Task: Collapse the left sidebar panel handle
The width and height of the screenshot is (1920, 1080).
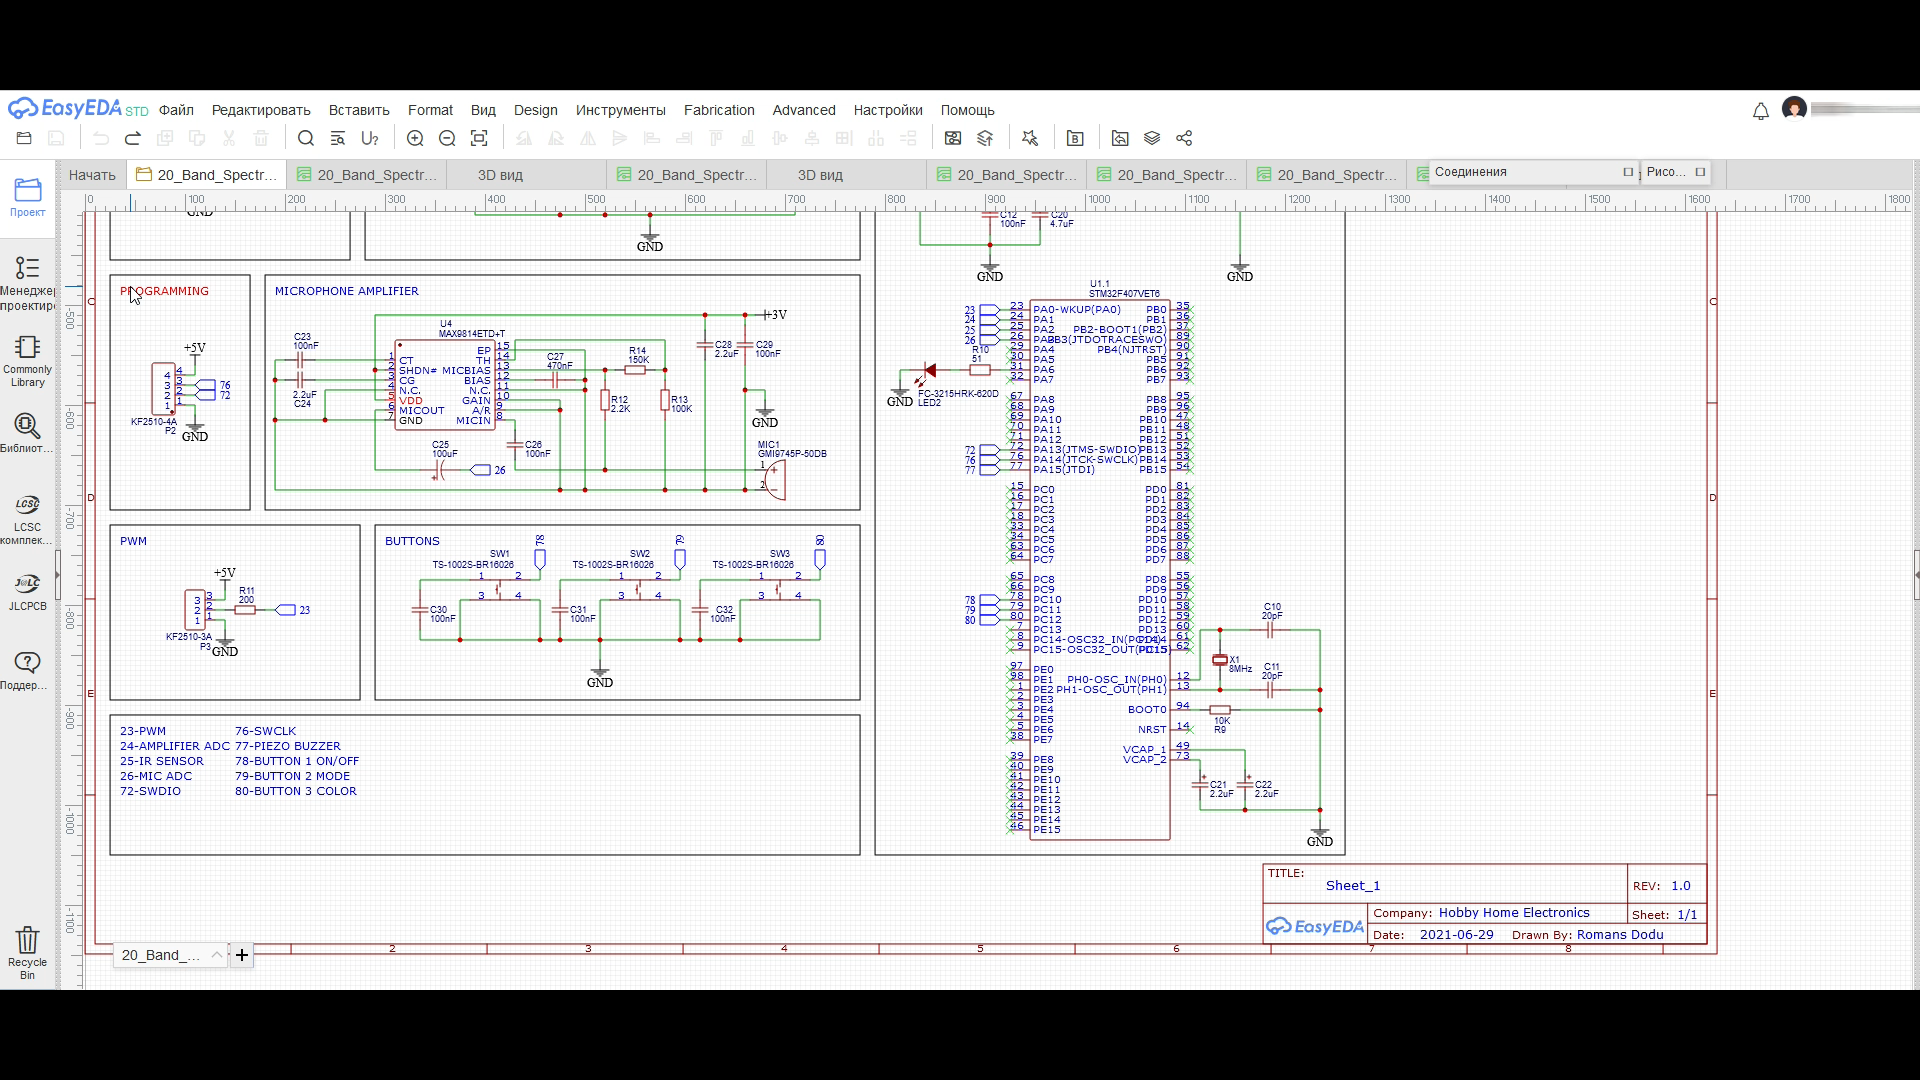Action: [58, 575]
